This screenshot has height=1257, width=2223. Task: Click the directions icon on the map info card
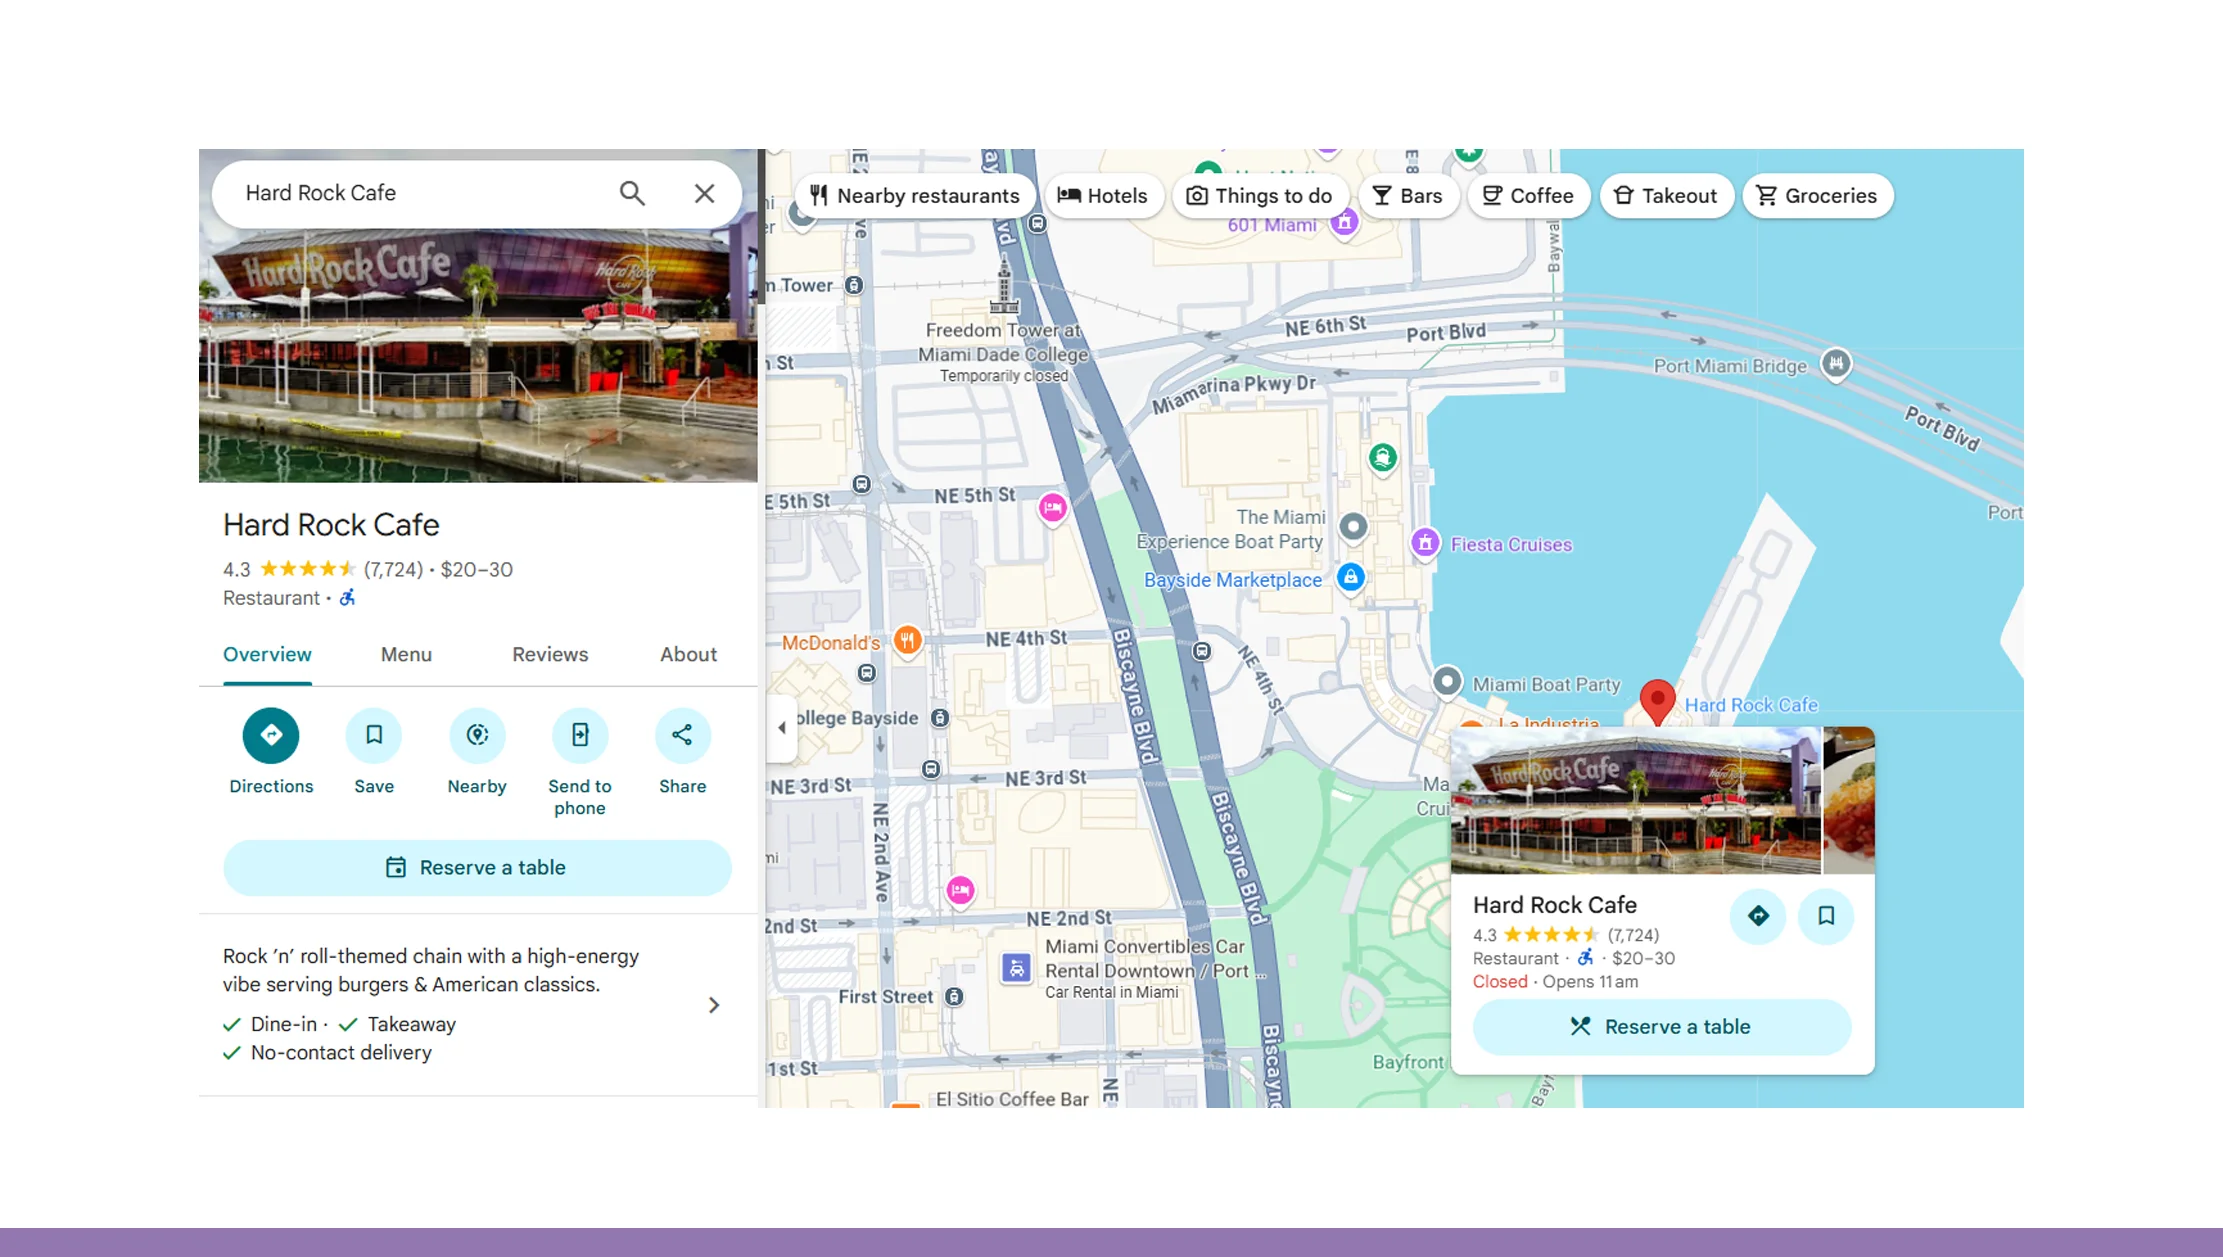[x=1757, y=916]
